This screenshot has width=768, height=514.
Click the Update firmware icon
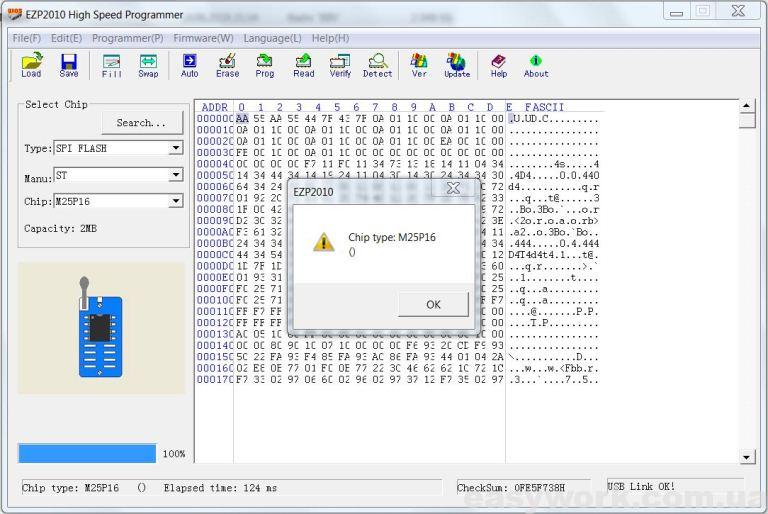tap(457, 65)
